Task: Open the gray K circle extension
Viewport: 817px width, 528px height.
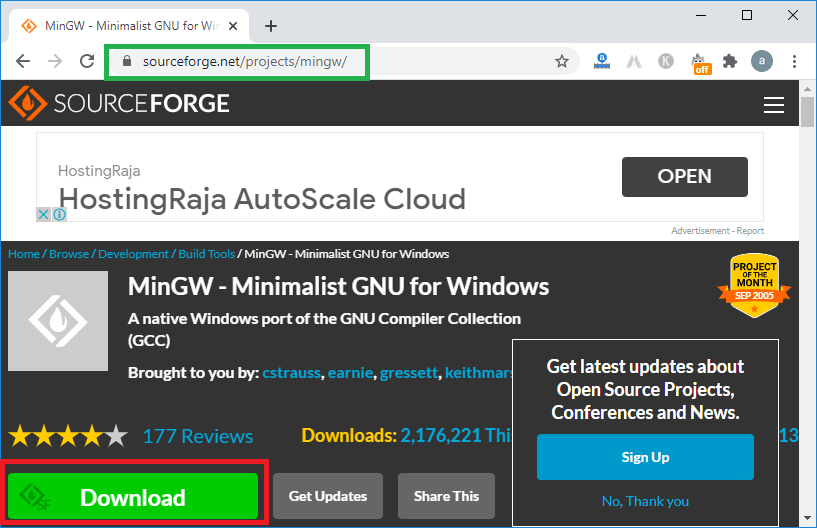Action: pos(665,62)
